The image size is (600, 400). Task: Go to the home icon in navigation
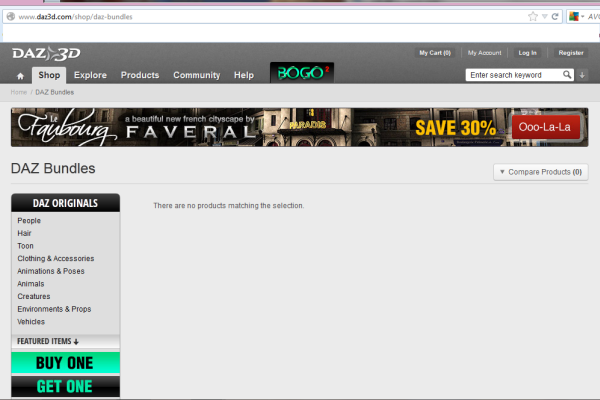(20, 76)
